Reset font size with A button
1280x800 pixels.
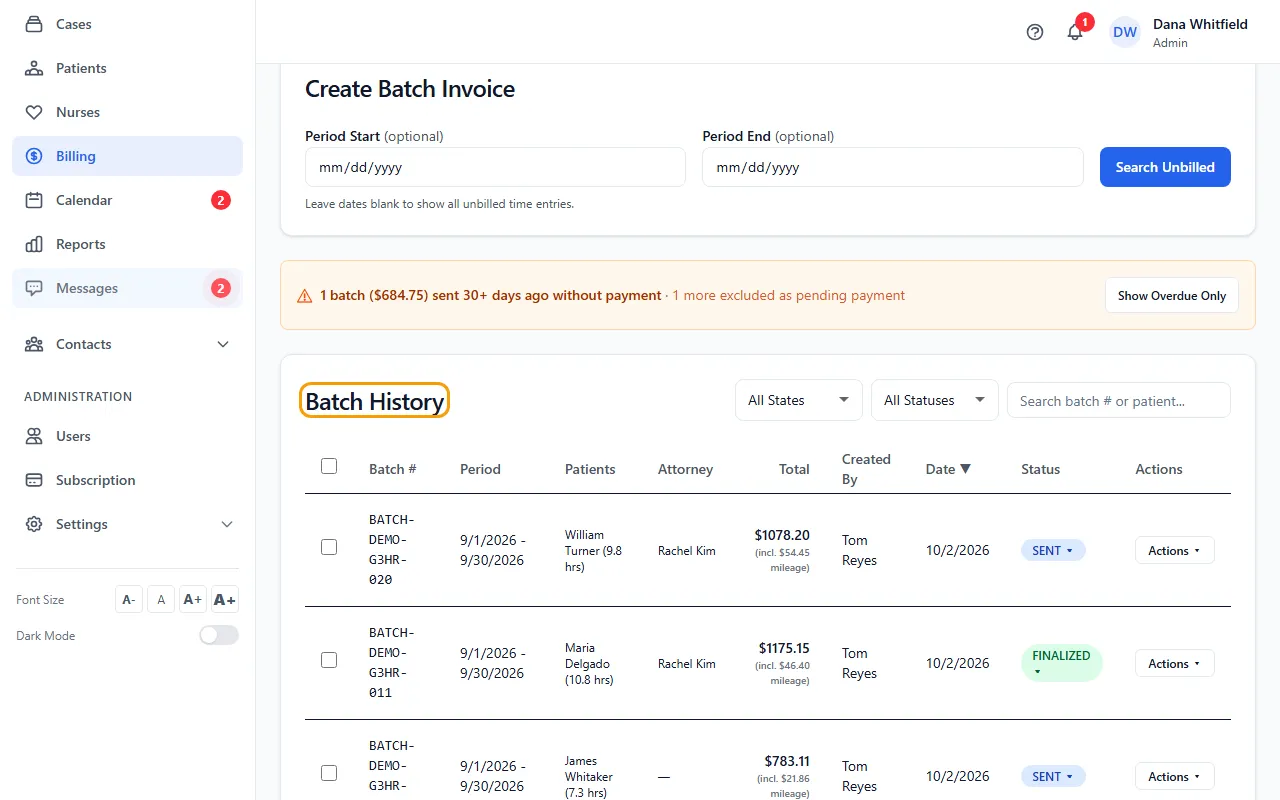pyautogui.click(x=161, y=600)
